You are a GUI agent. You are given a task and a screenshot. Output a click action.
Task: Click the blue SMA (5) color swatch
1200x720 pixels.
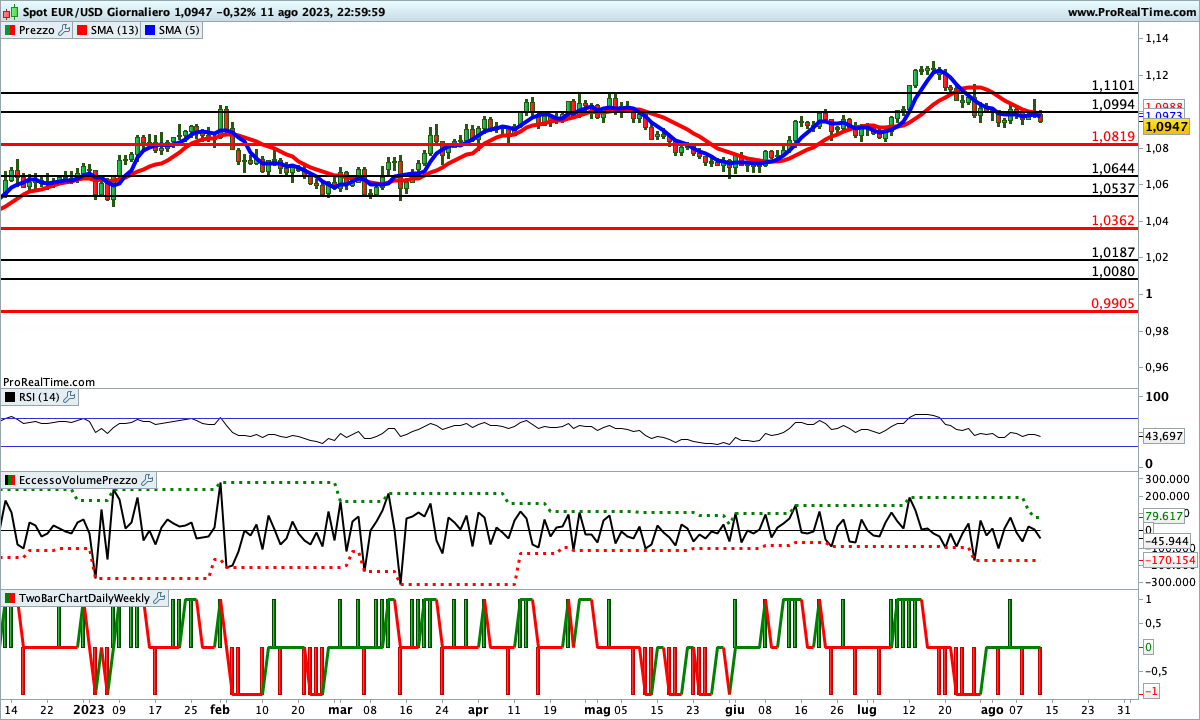click(151, 30)
